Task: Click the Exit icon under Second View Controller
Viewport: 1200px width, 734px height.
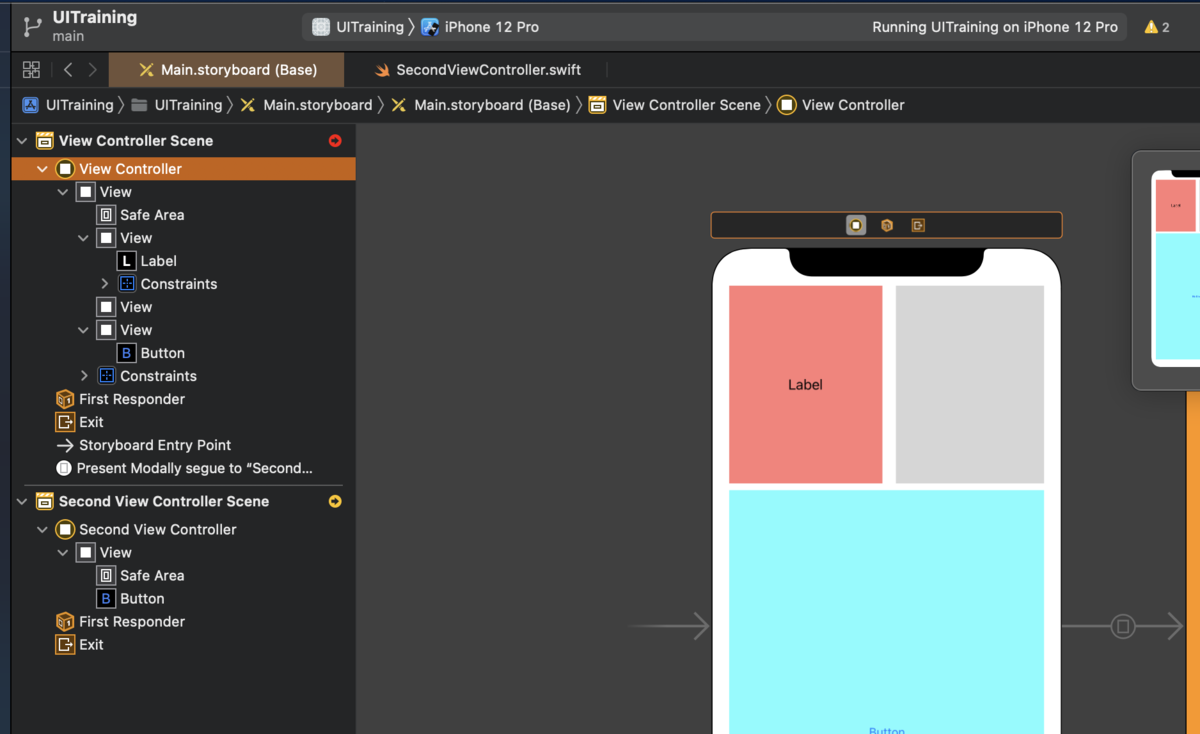Action: point(65,645)
